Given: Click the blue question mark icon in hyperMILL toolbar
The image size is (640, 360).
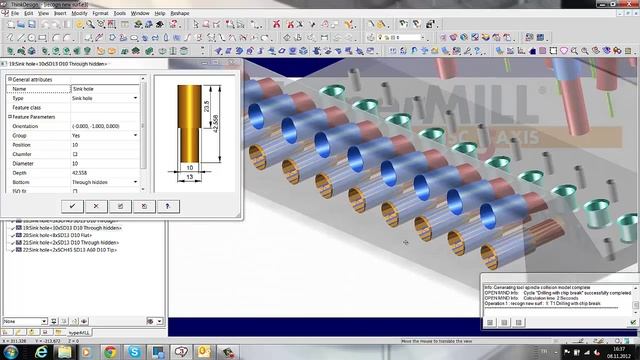Looking at the screenshot, I should (478, 51).
